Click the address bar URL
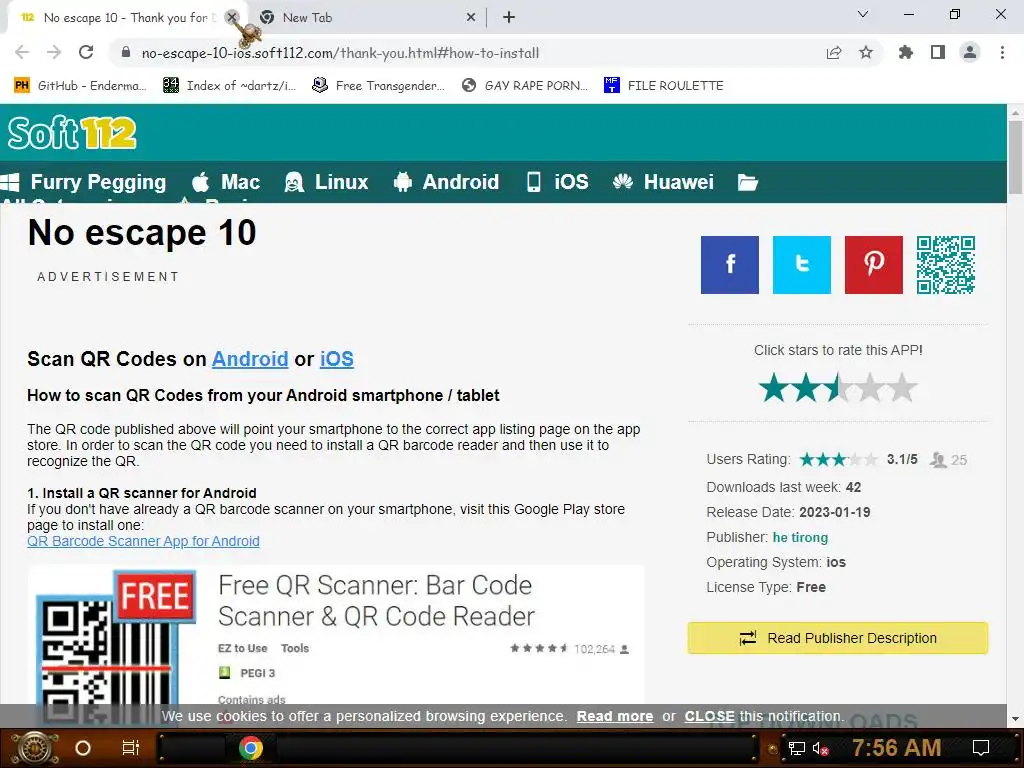Screen dimensions: 1024x768 tap(340, 53)
